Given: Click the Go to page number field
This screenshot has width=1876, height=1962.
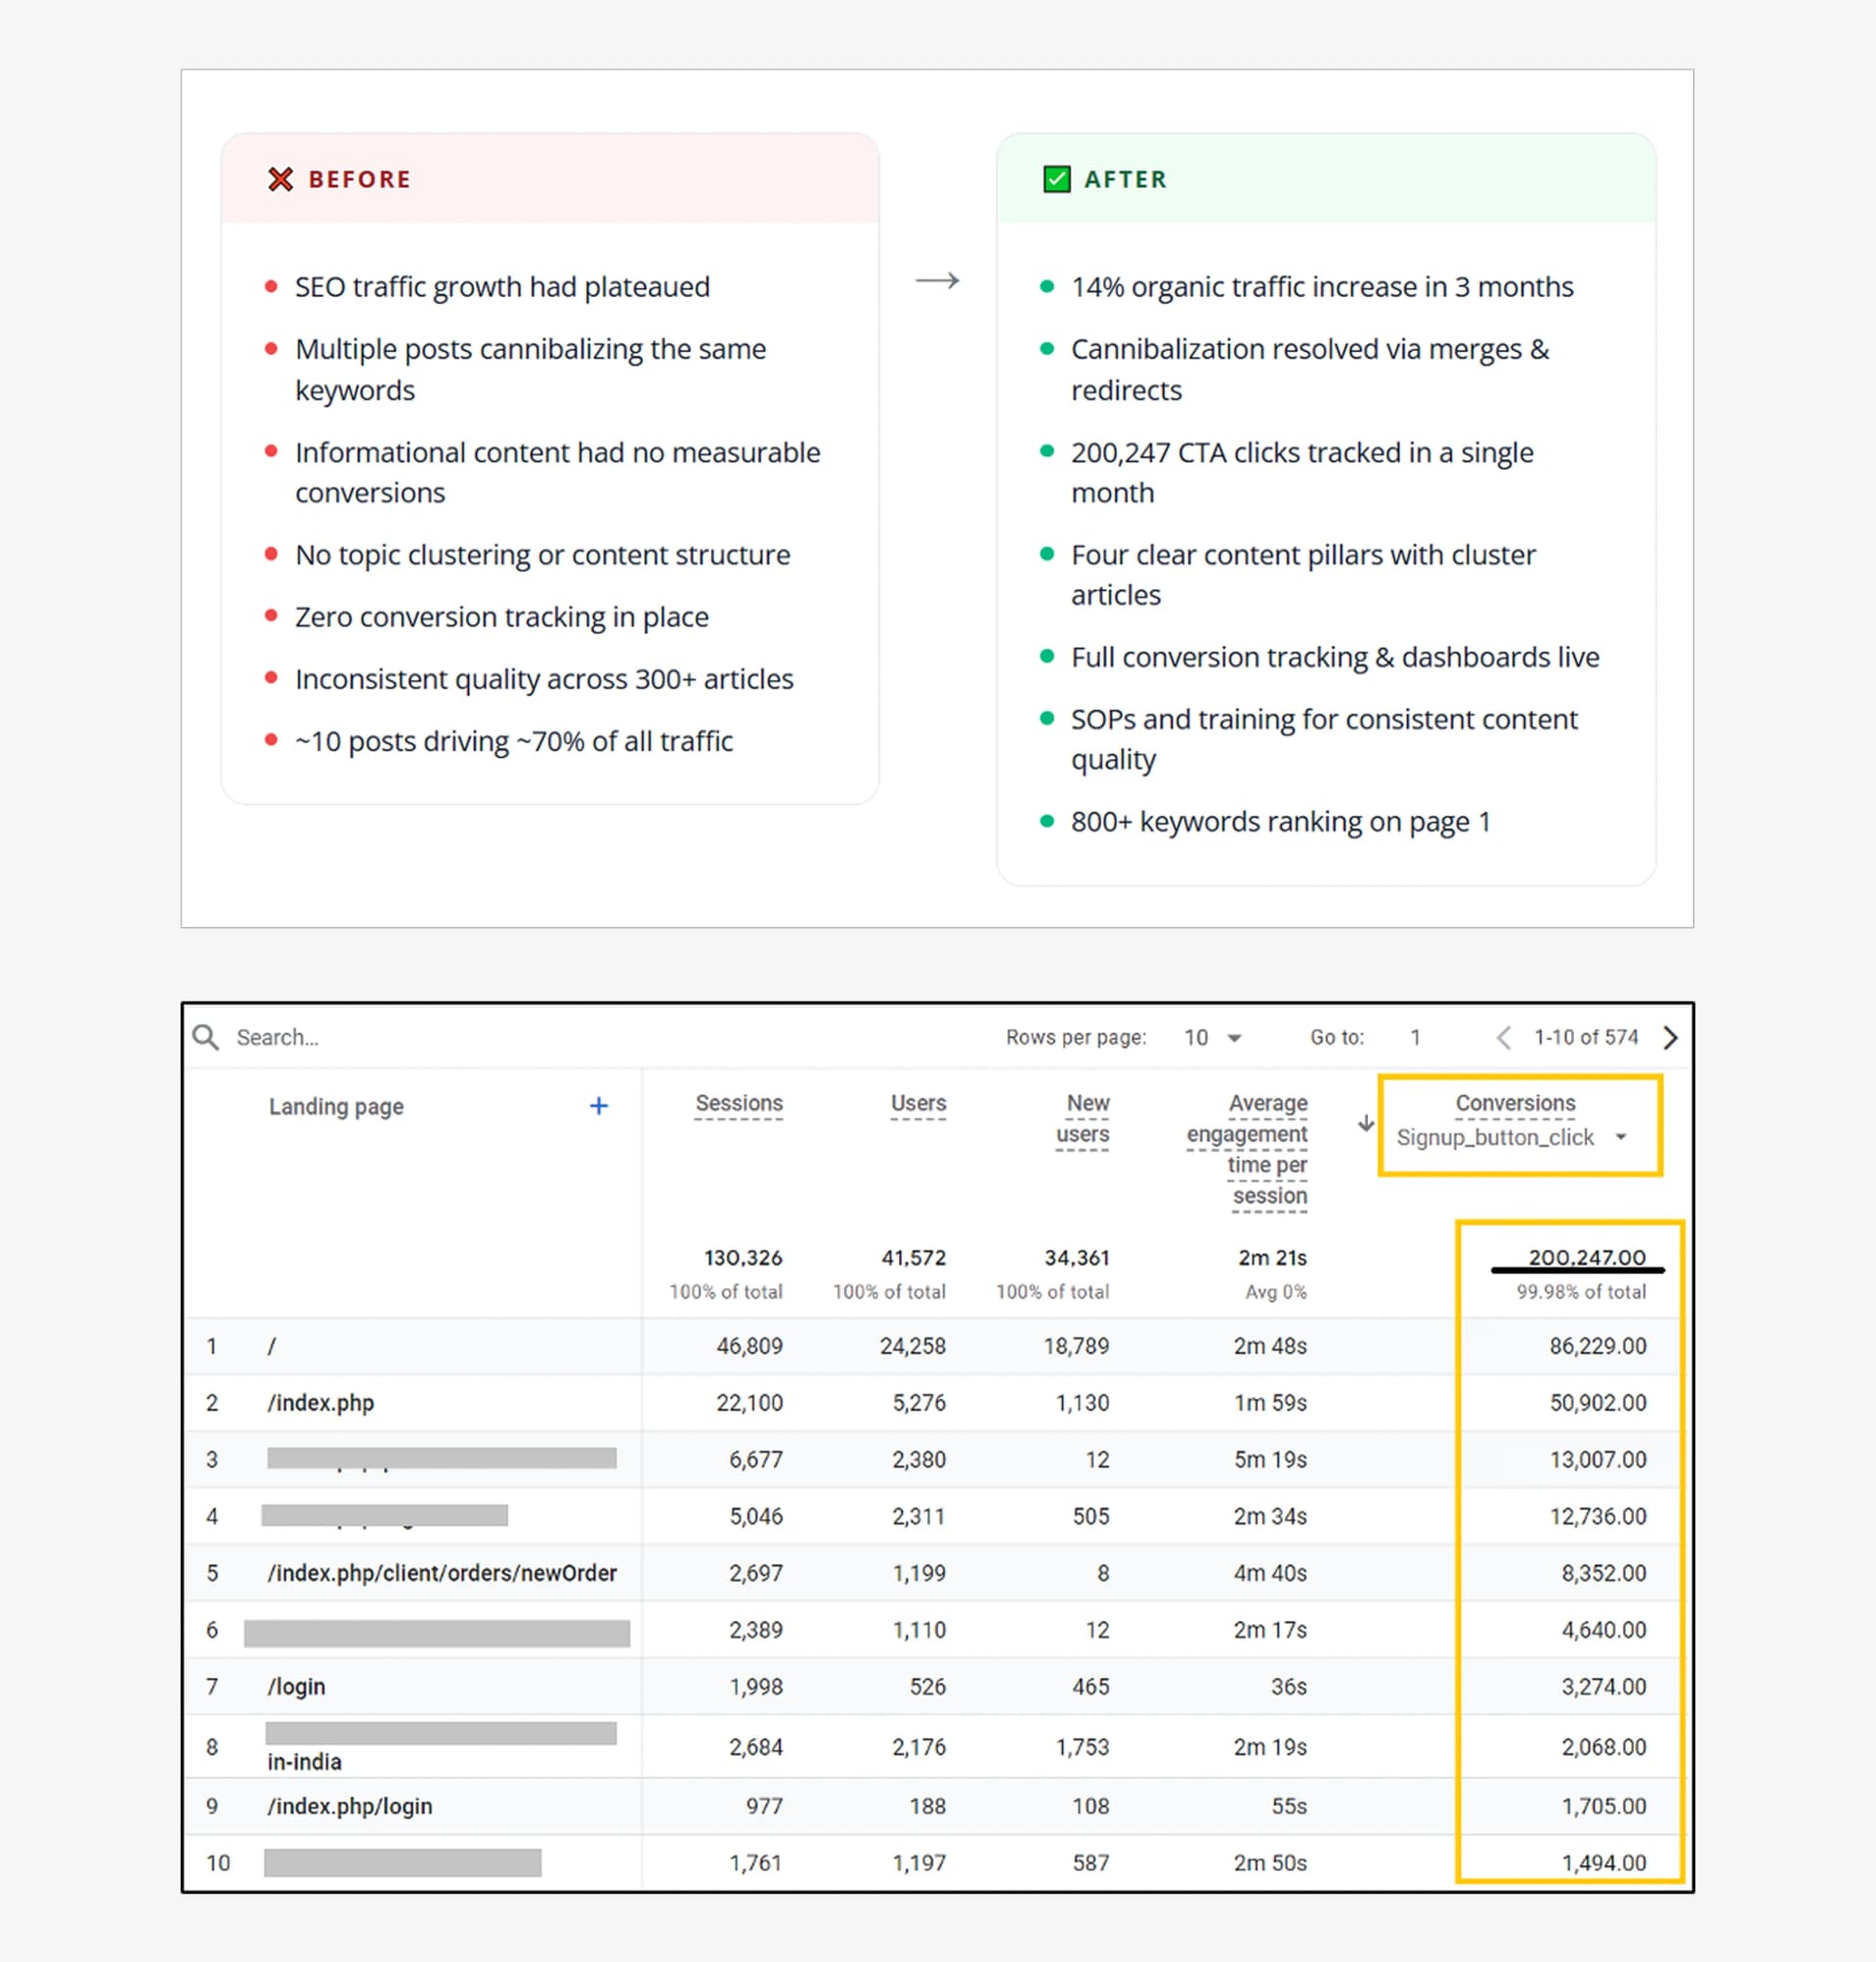Looking at the screenshot, I should [1415, 1037].
